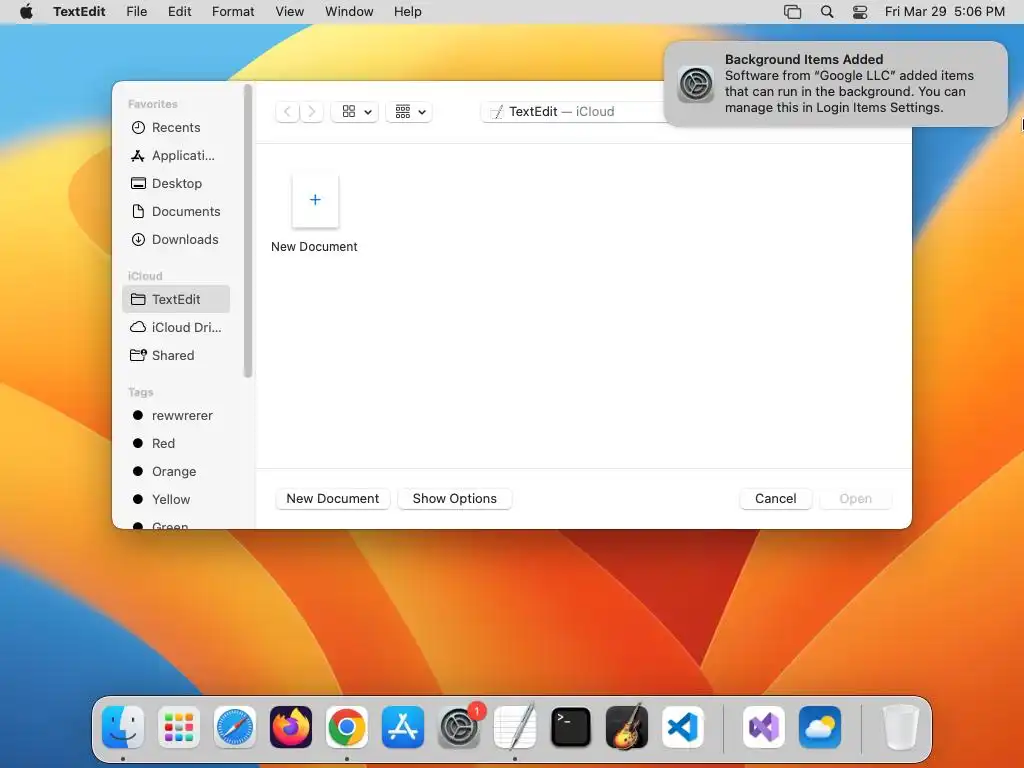The height and width of the screenshot is (768, 1024).
Task: Select the Red tag in the sidebar
Action: (176, 443)
